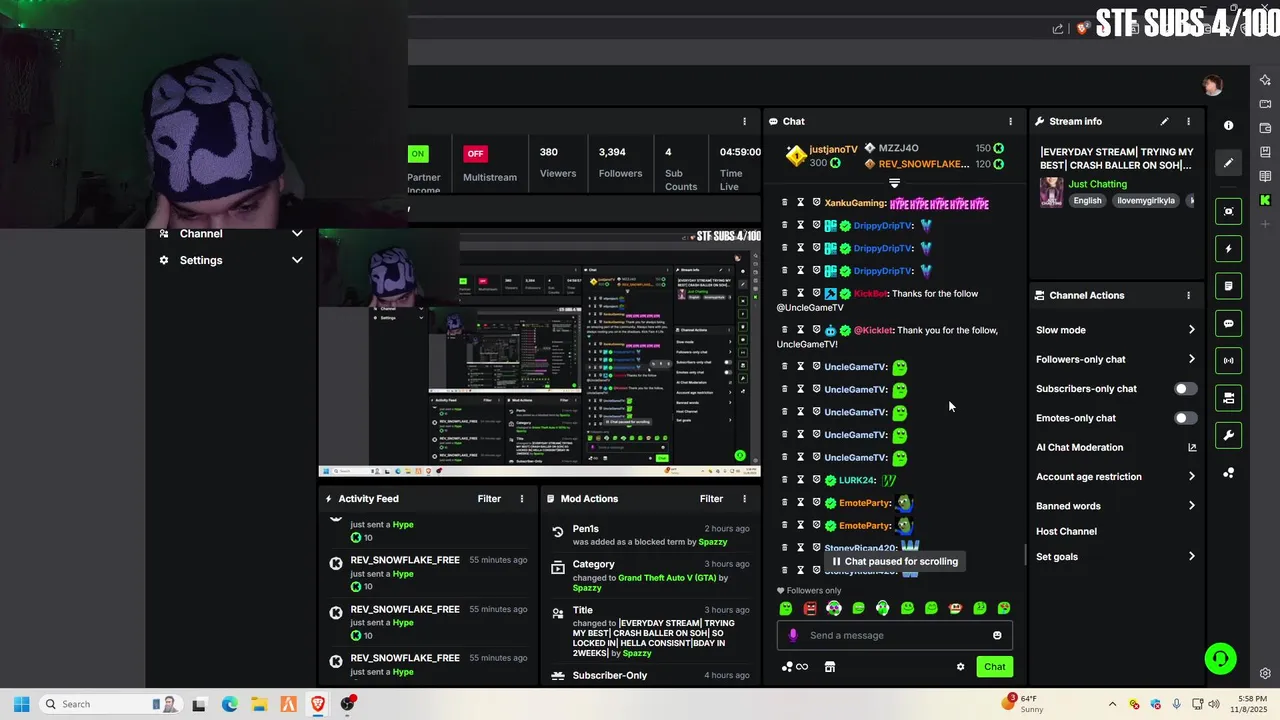Toggle Subscribers-only chat switch
This screenshot has height=720, width=1280.
tap(1185, 389)
